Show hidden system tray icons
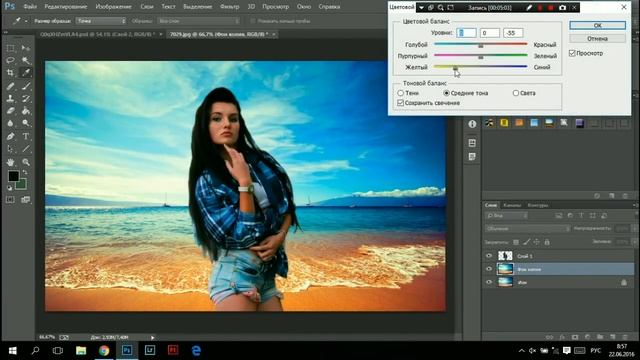The width and height of the screenshot is (640, 360). click(522, 351)
